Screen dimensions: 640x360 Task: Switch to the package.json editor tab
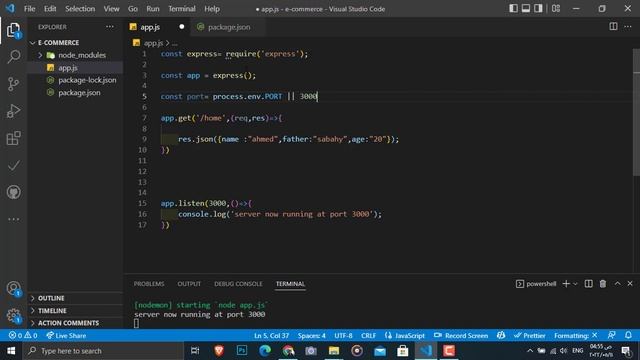pos(229,27)
